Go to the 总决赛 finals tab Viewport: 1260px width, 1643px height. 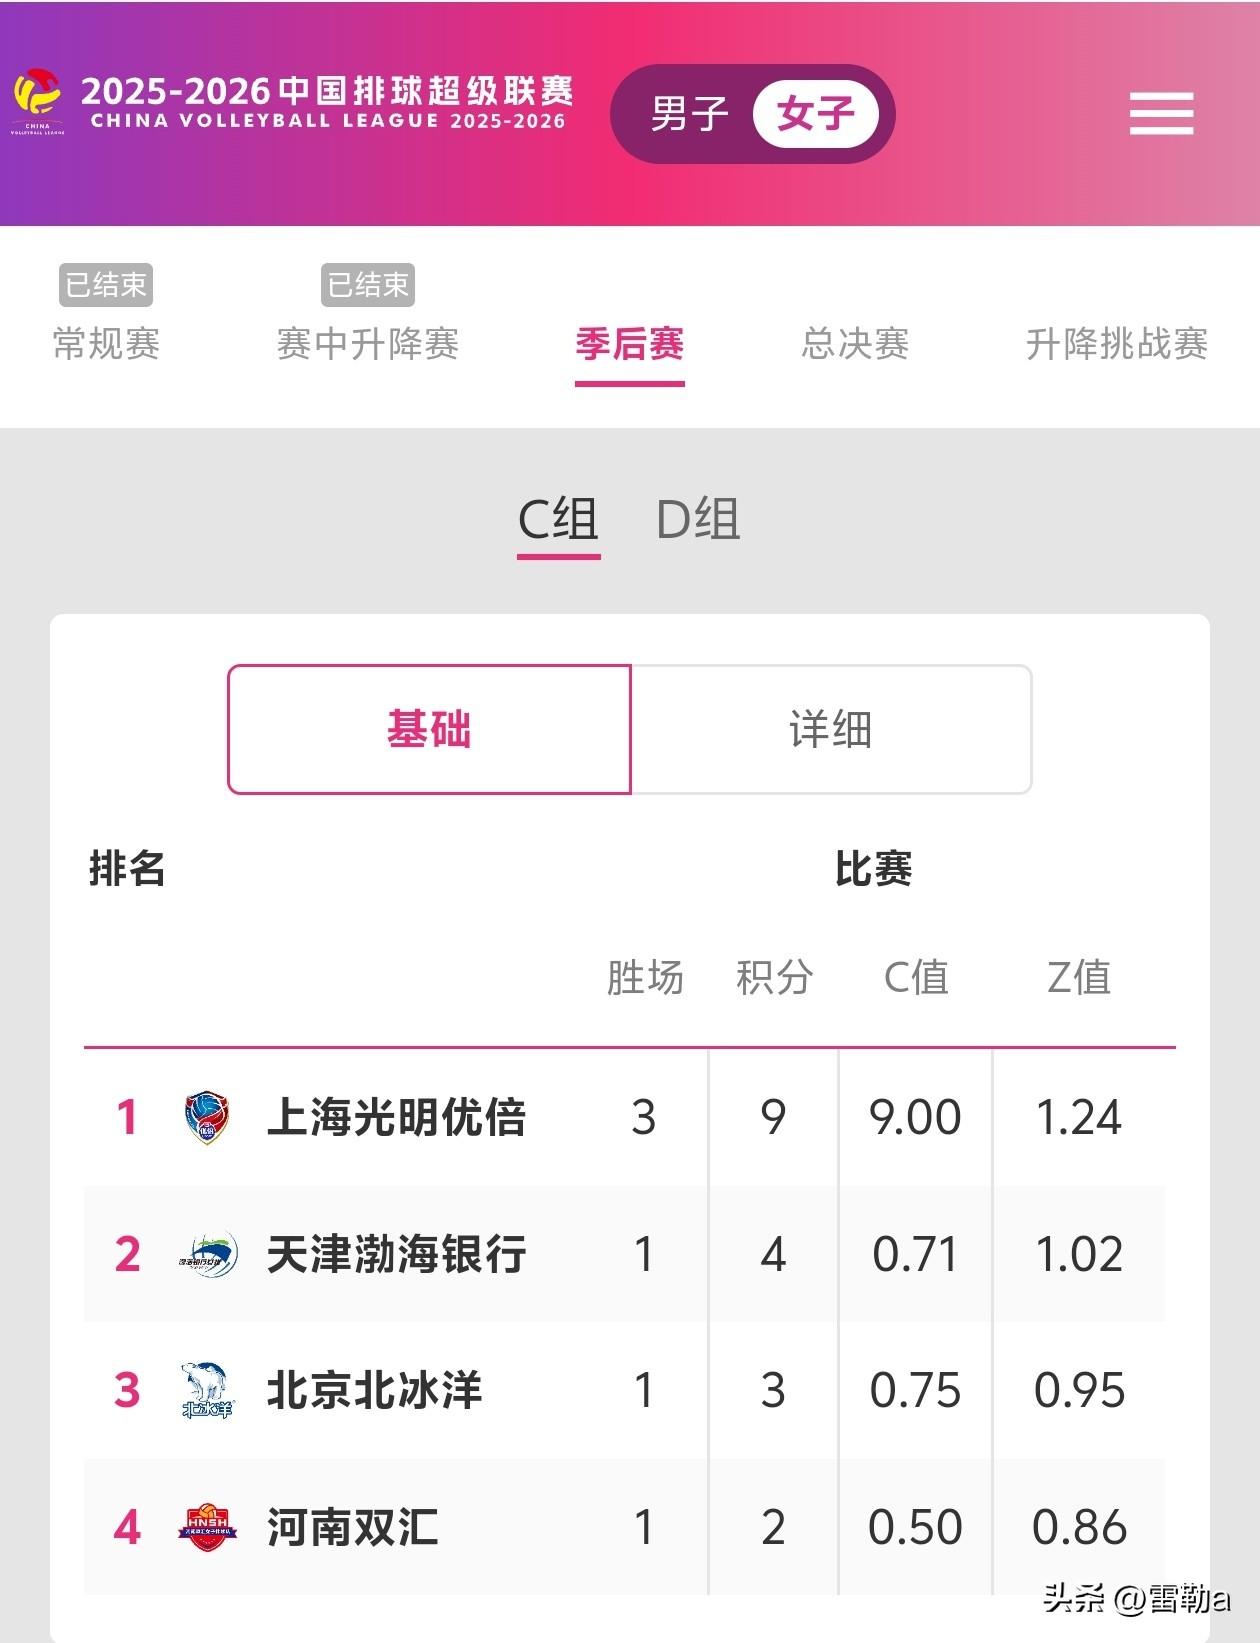(x=855, y=343)
